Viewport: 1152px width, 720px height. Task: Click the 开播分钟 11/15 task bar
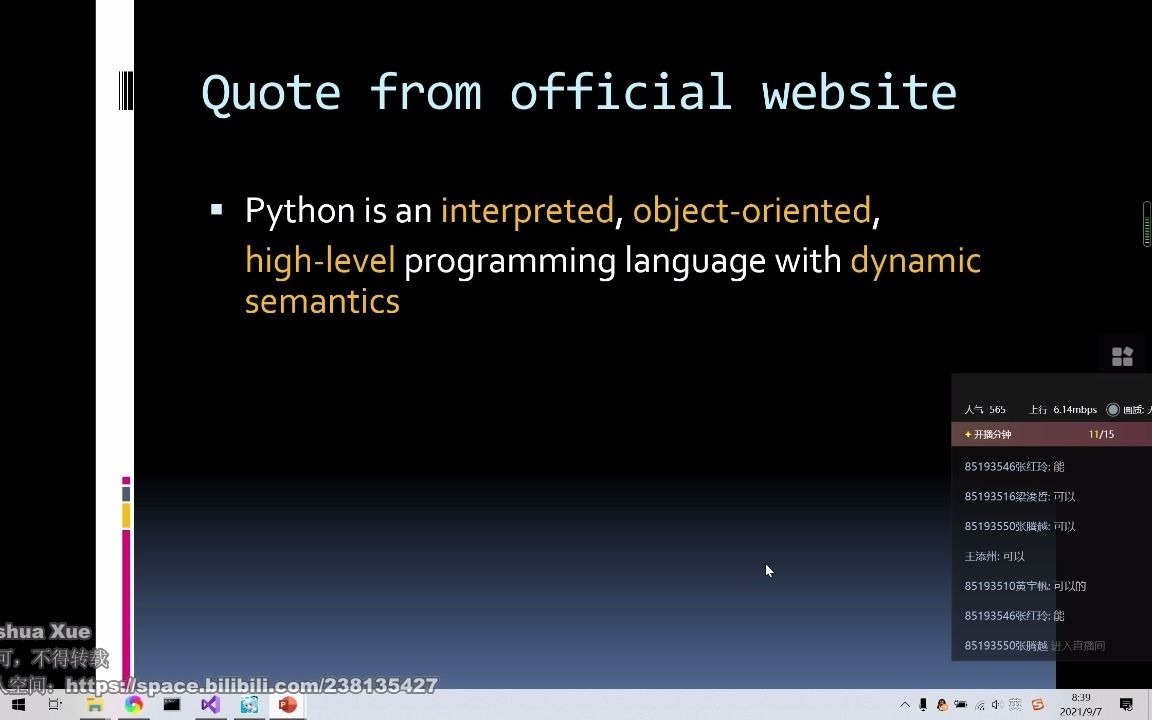point(1051,434)
